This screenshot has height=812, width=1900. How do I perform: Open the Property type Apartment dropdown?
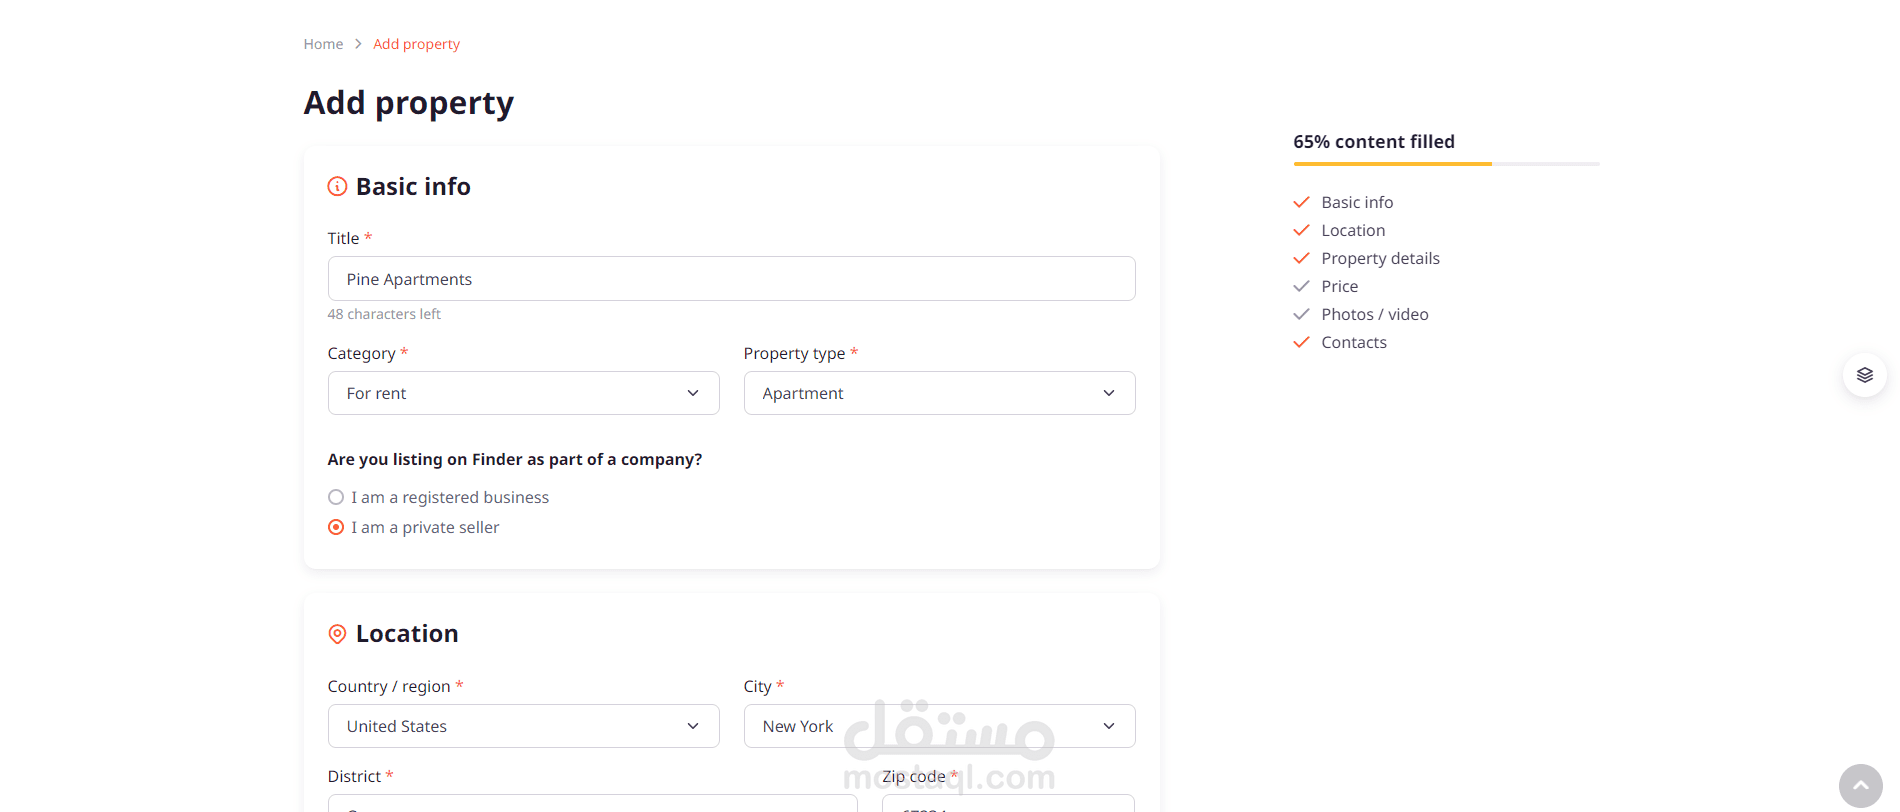[x=939, y=393]
